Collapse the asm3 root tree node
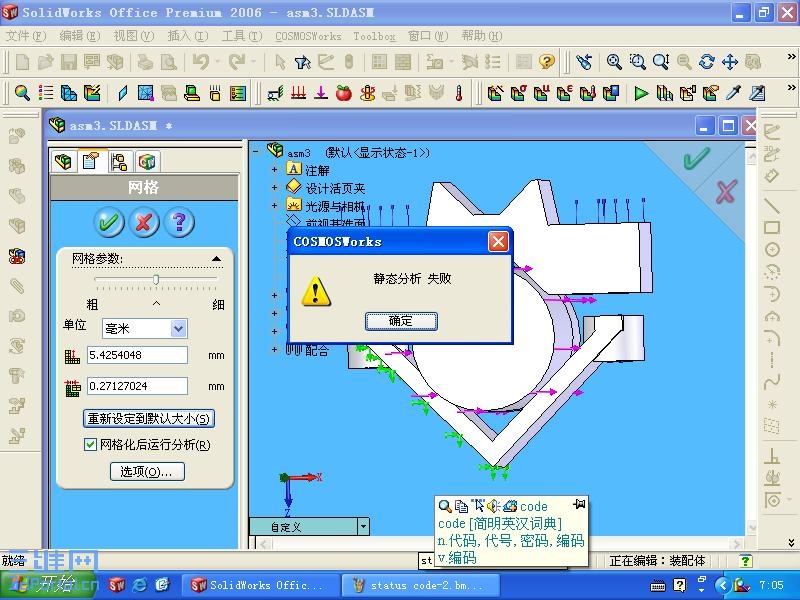This screenshot has height=600, width=800. coord(256,151)
